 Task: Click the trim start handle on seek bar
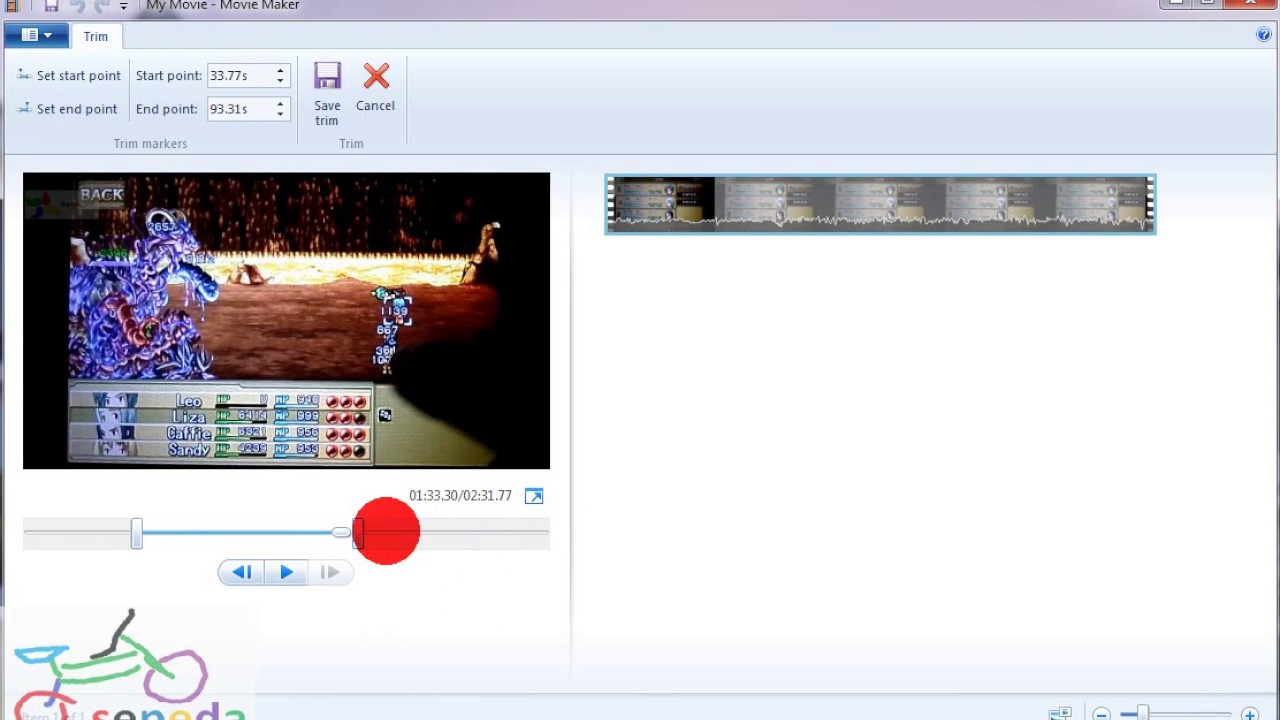136,533
